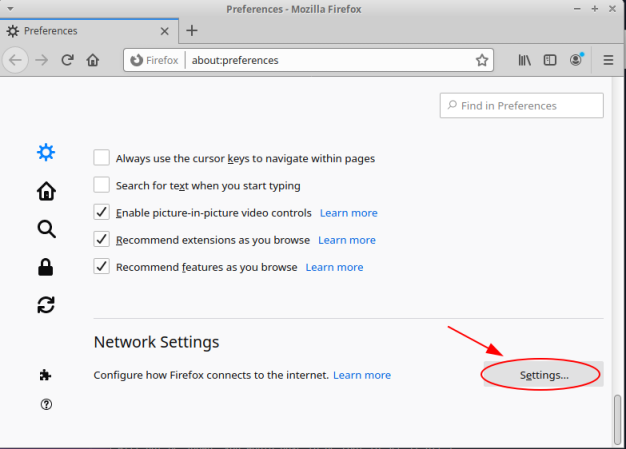Open the hamburger application menu
626x449 pixels.
click(x=608, y=60)
